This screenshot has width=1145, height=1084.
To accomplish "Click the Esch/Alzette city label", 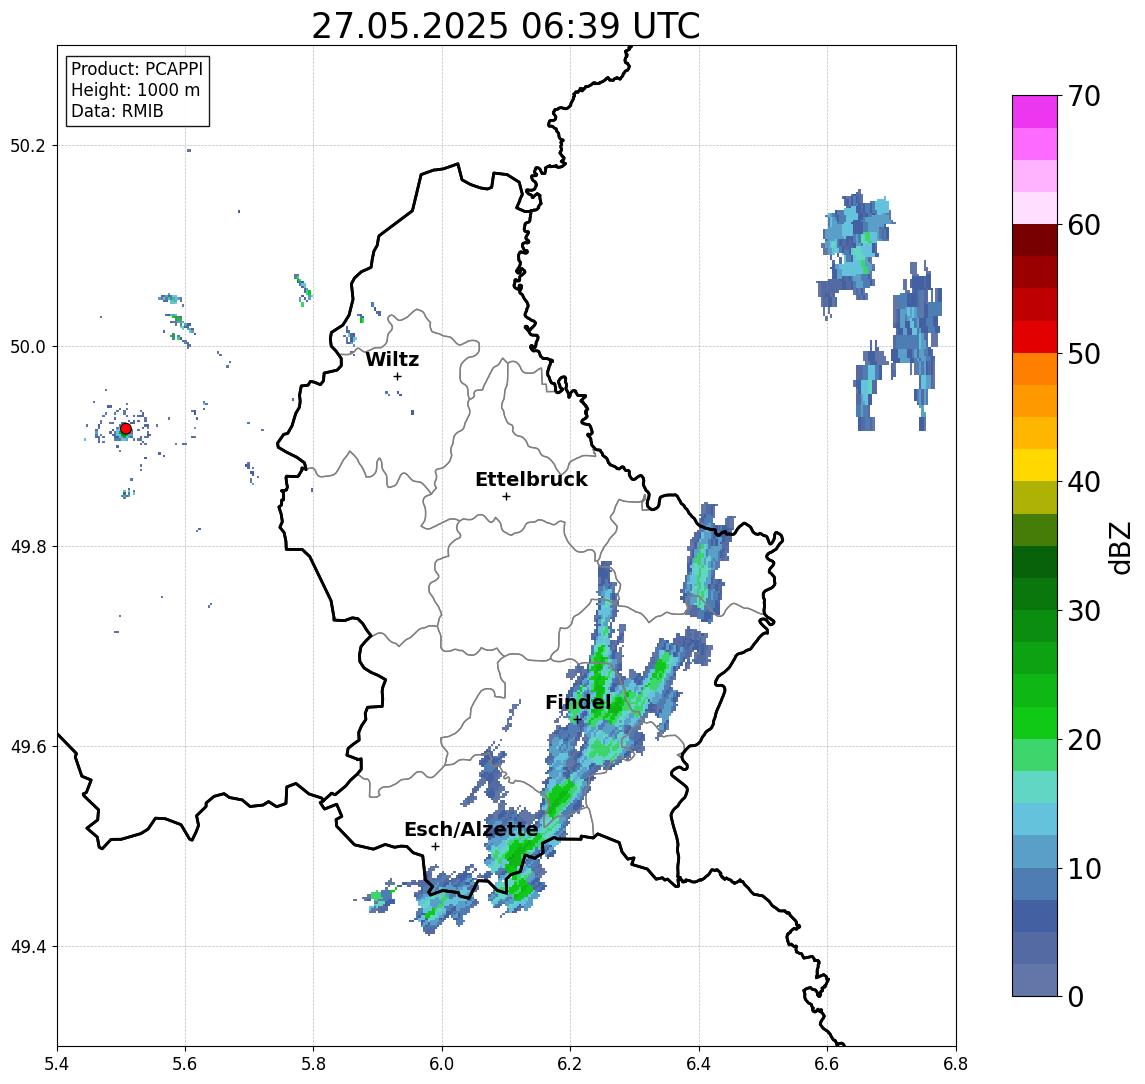I will [471, 829].
